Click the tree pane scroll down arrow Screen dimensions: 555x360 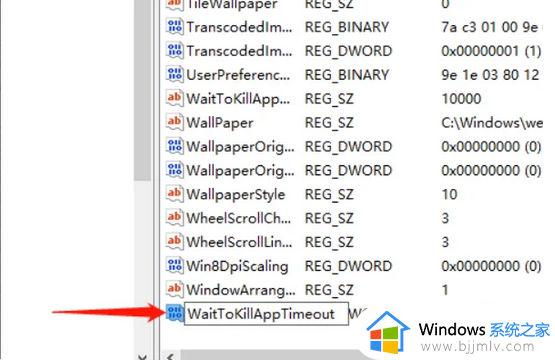point(143,356)
